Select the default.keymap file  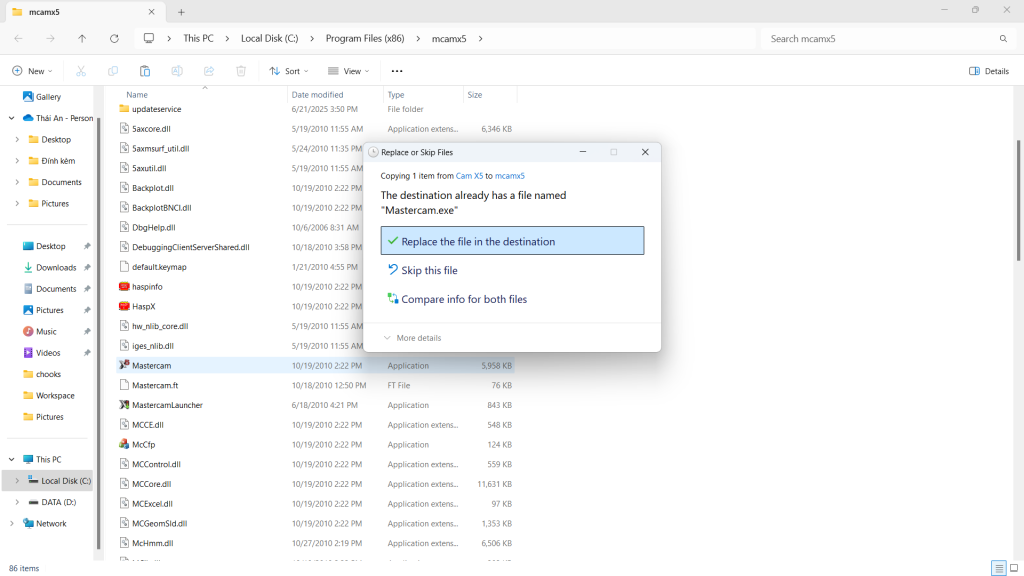[159, 266]
